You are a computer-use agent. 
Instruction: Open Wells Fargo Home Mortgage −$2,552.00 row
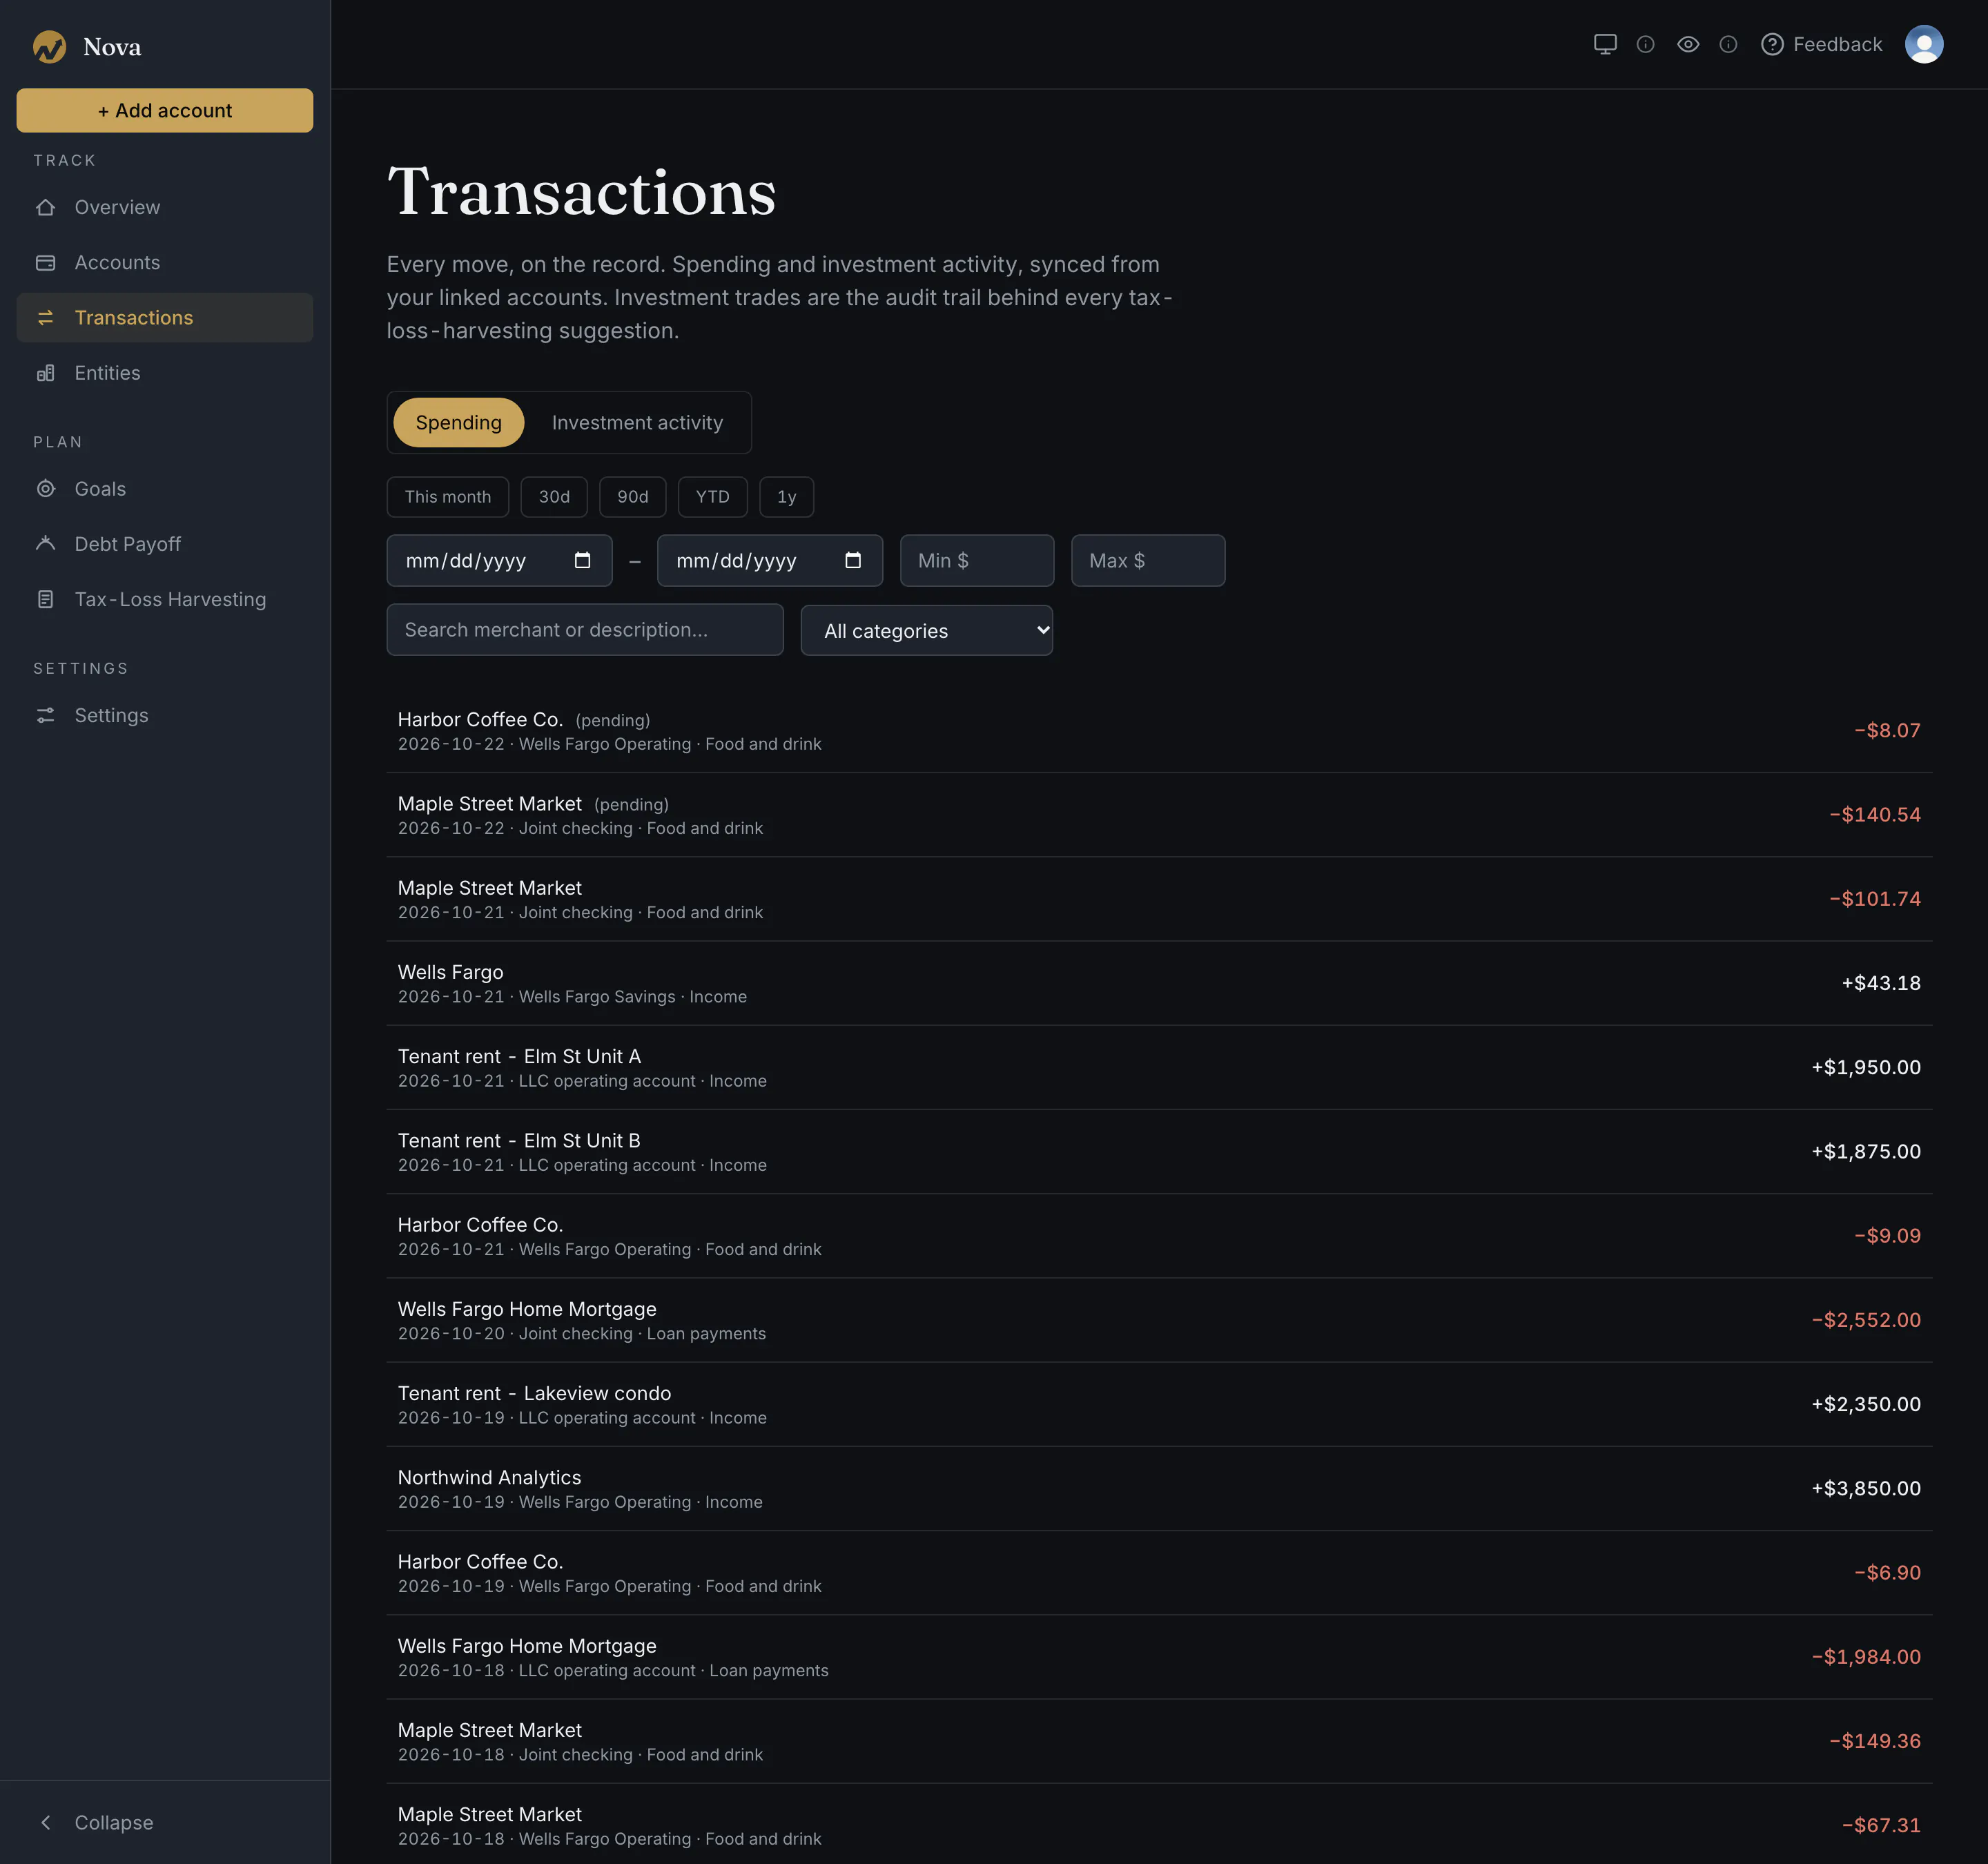point(1159,1320)
